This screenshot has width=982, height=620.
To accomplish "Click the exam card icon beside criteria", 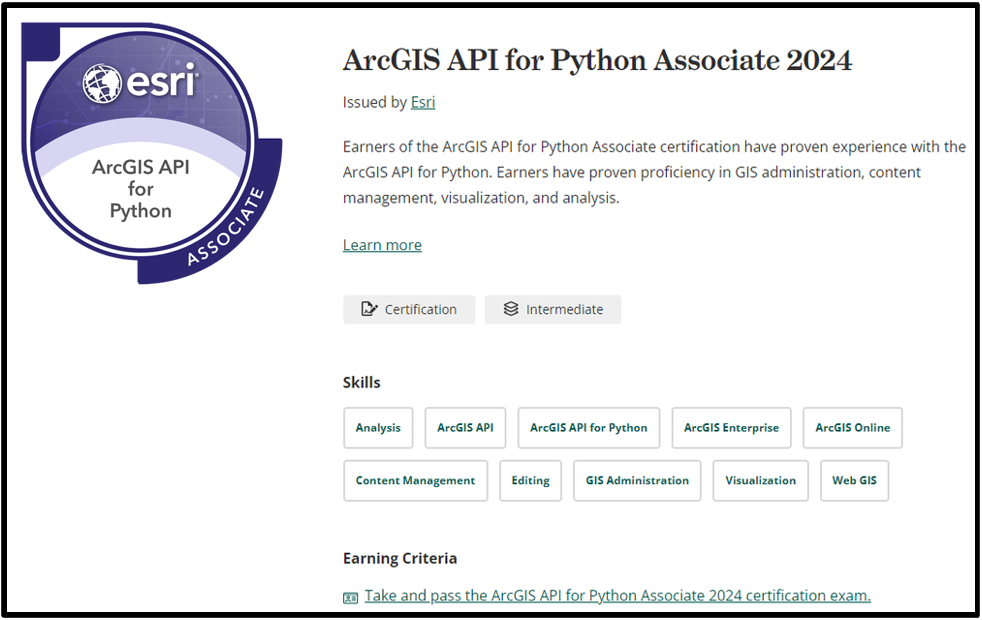I will tap(351, 597).
